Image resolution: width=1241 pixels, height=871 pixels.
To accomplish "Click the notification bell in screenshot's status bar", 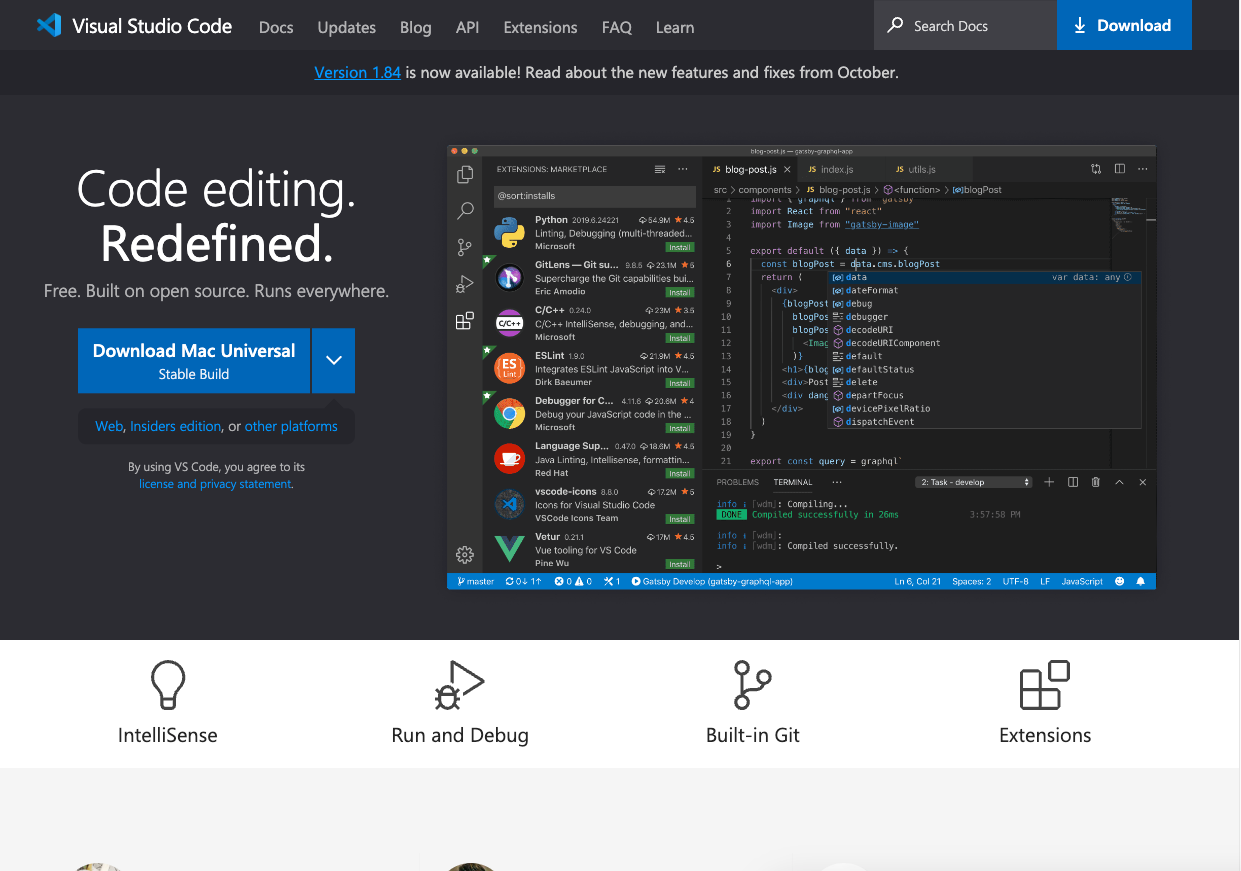I will 1141,581.
